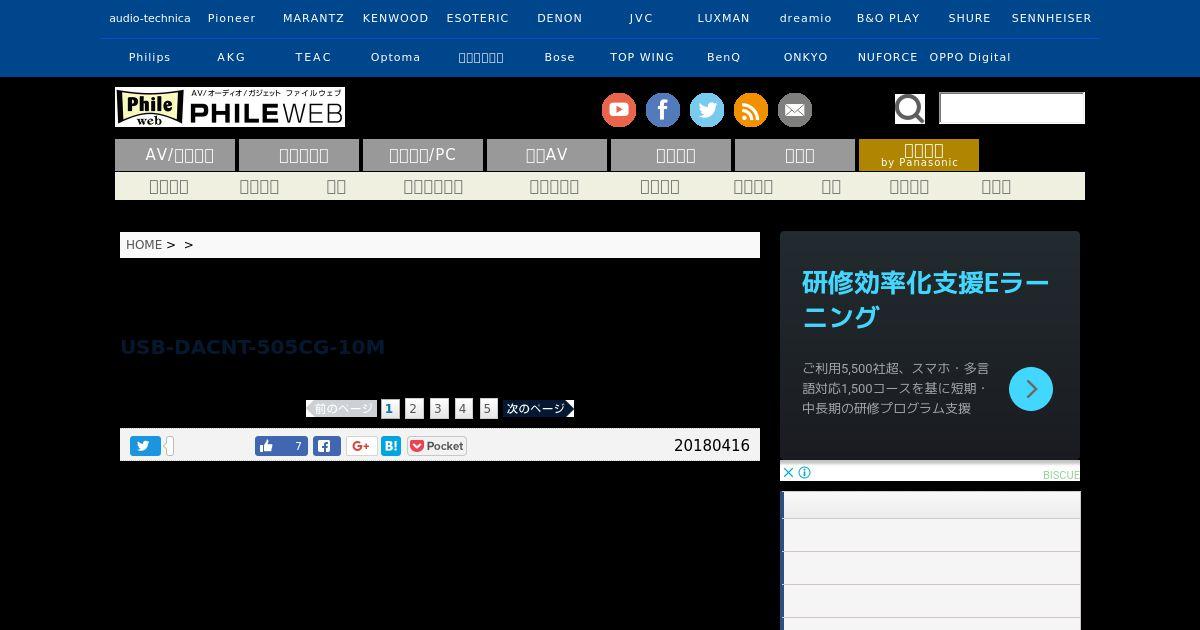The height and width of the screenshot is (630, 1200).
Task: Open the dreamio brand link
Action: [x=806, y=18]
